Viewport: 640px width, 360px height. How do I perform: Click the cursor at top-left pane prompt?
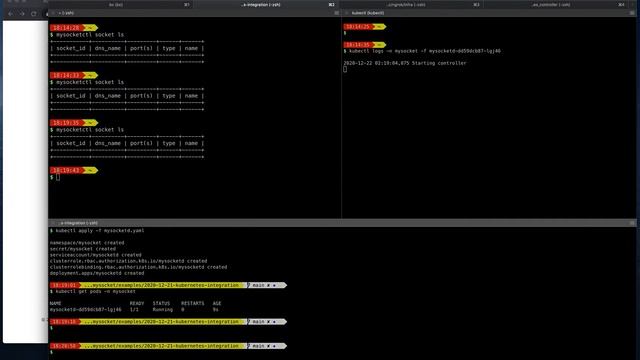coord(58,177)
